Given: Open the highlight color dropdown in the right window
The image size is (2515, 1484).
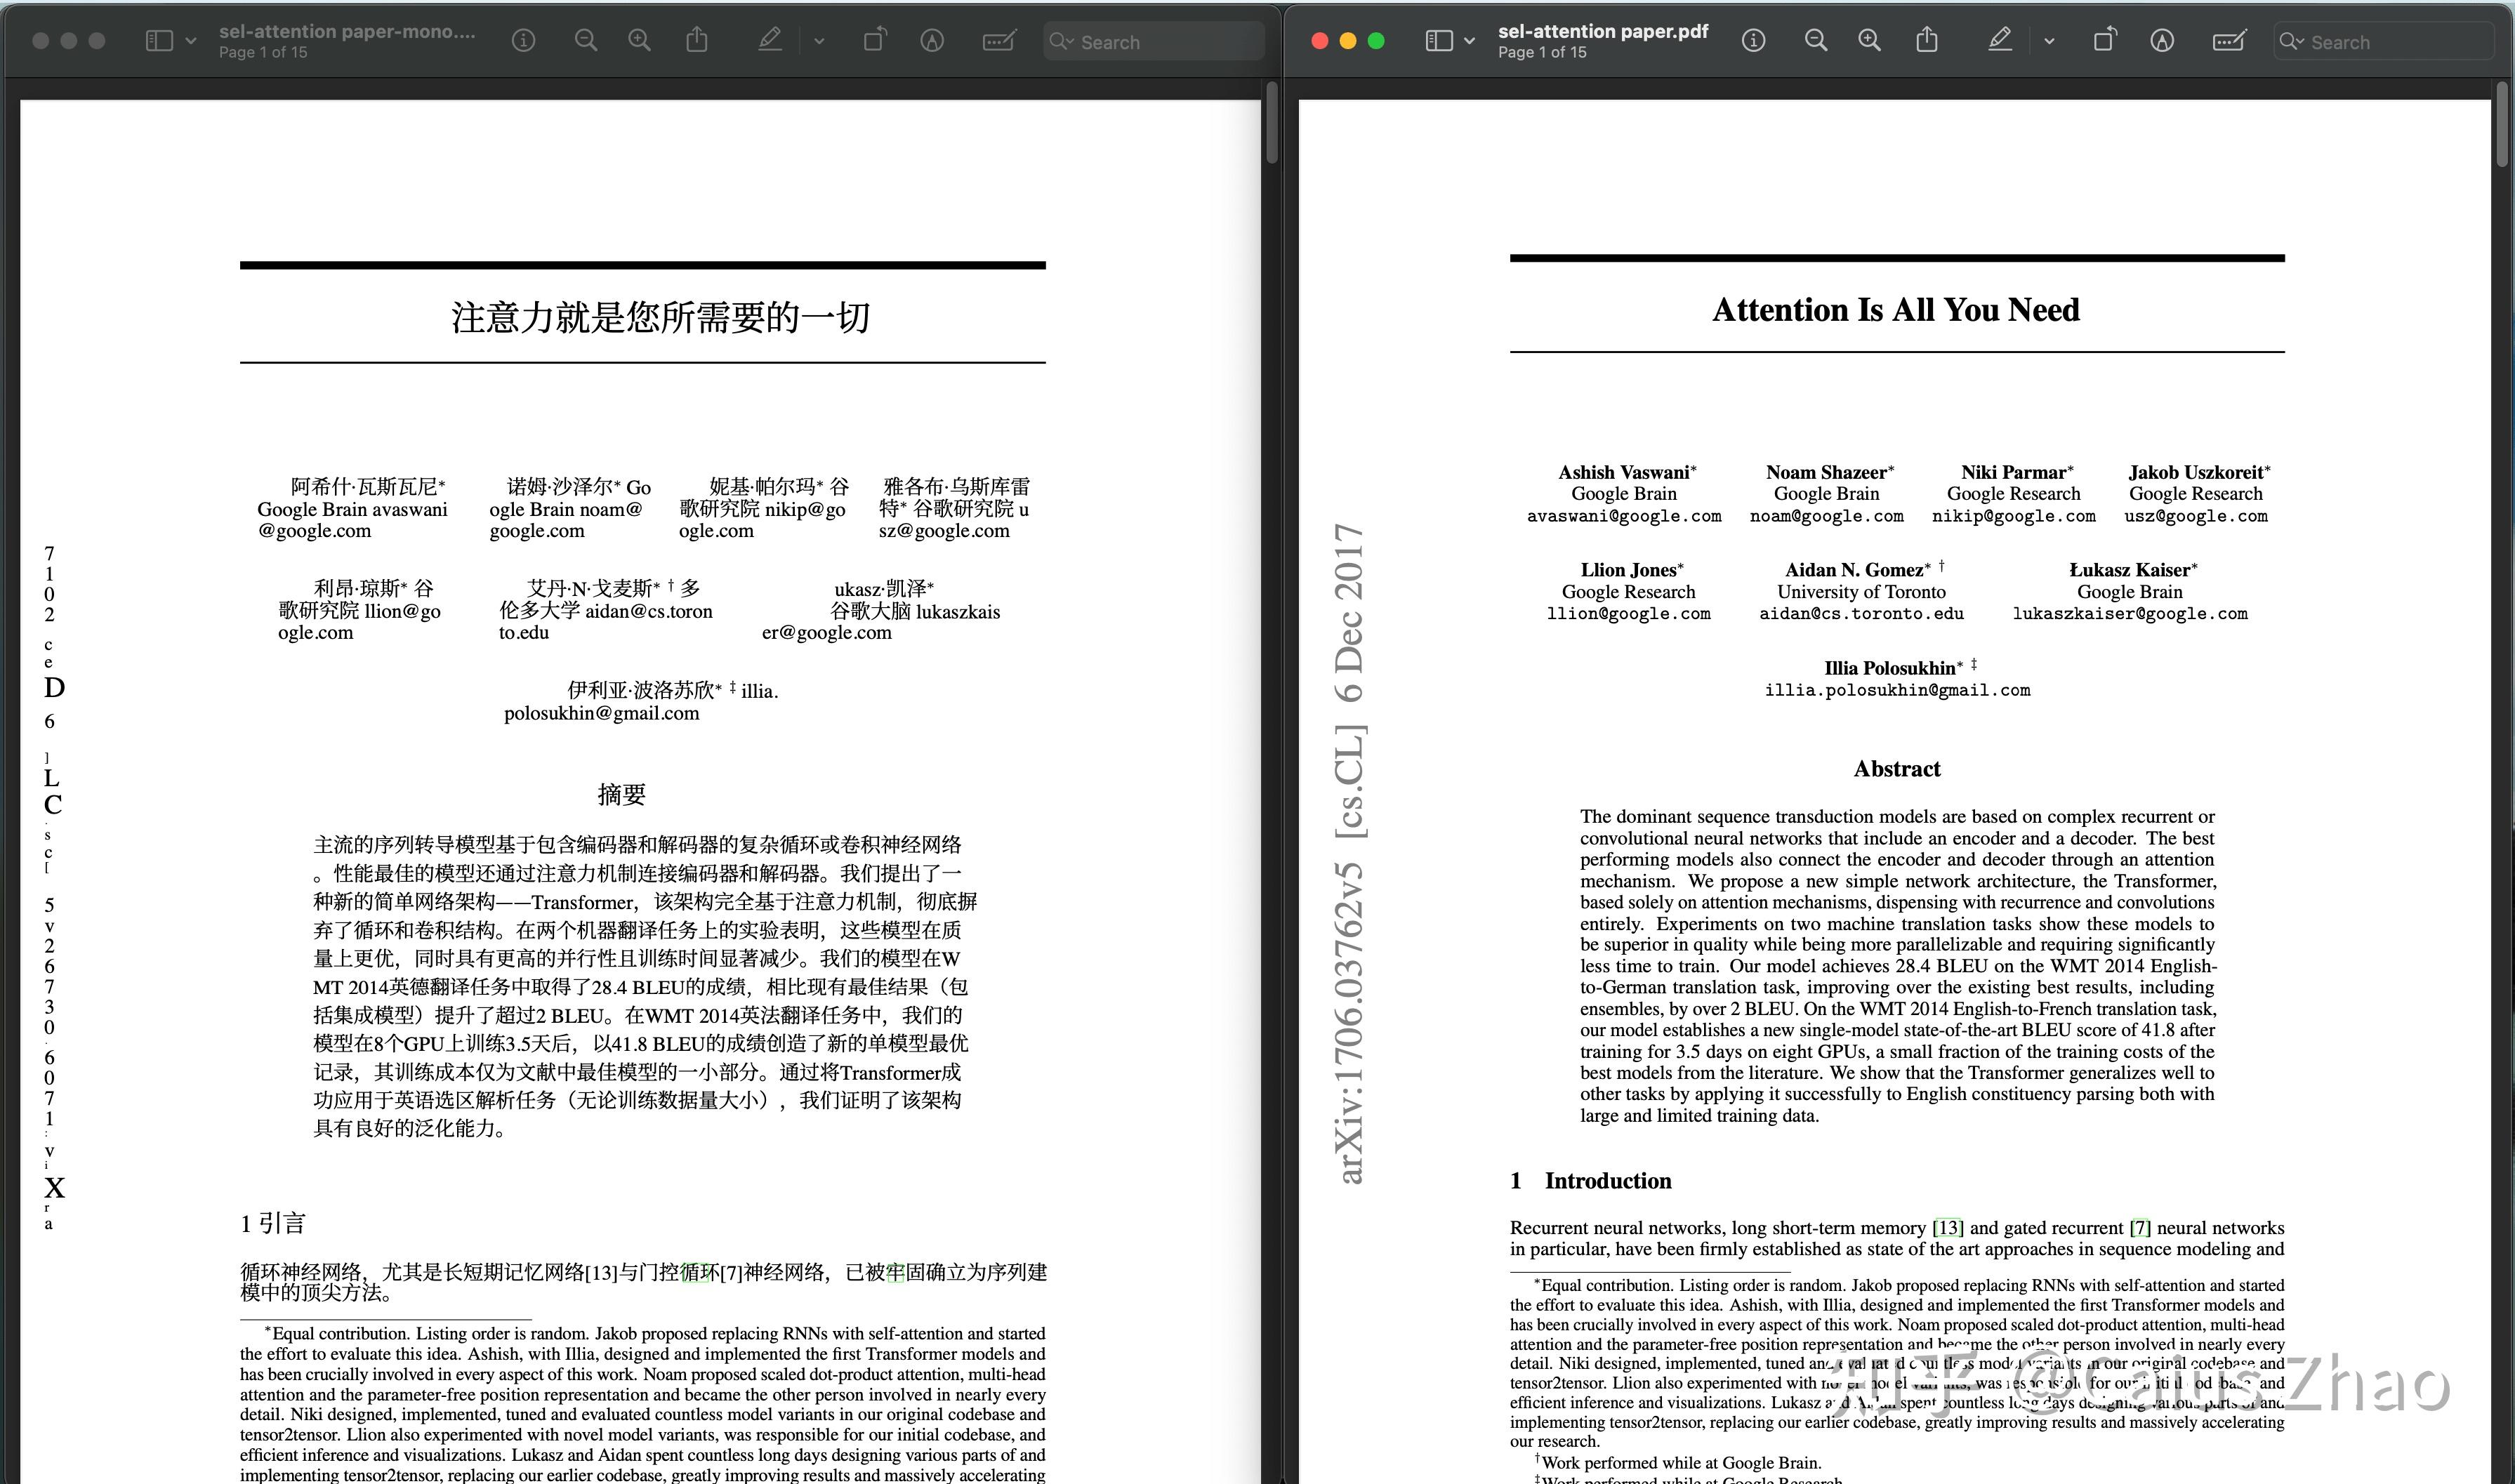Looking at the screenshot, I should coord(2049,40).
